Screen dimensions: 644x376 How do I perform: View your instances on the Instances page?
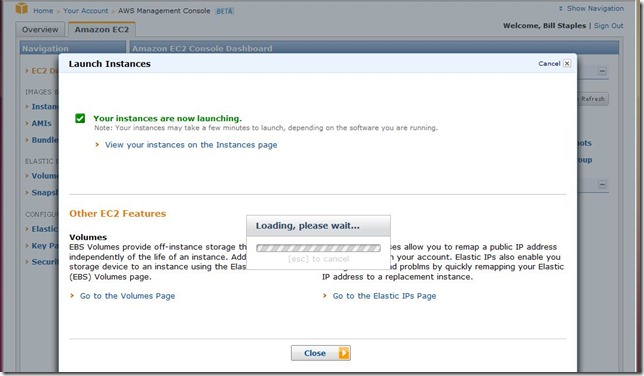(x=191, y=145)
